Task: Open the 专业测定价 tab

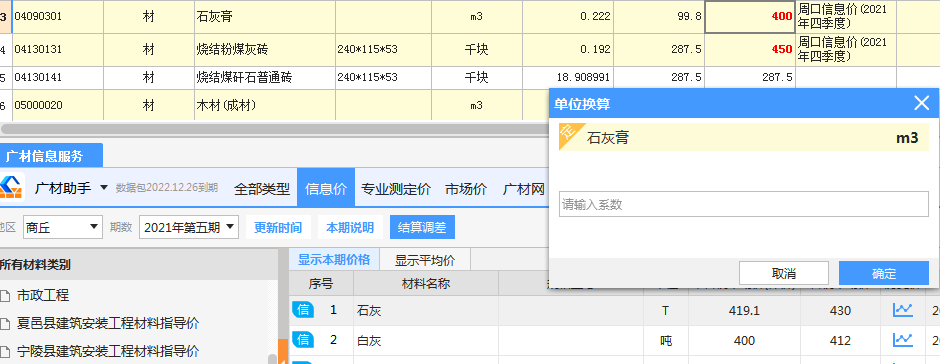Action: pyautogui.click(x=396, y=189)
